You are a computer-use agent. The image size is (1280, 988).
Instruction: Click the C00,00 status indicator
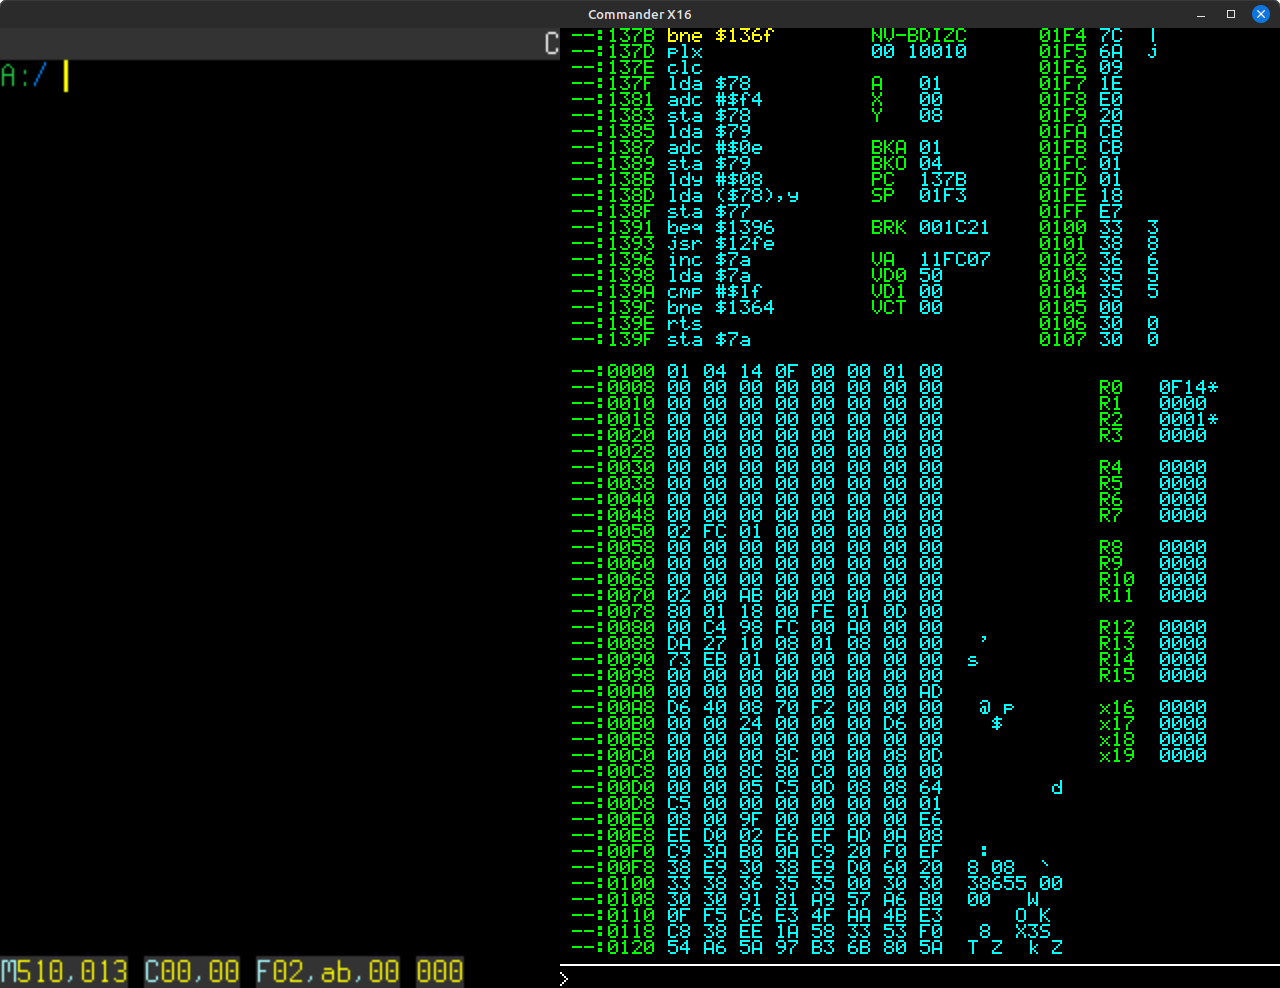click(192, 972)
